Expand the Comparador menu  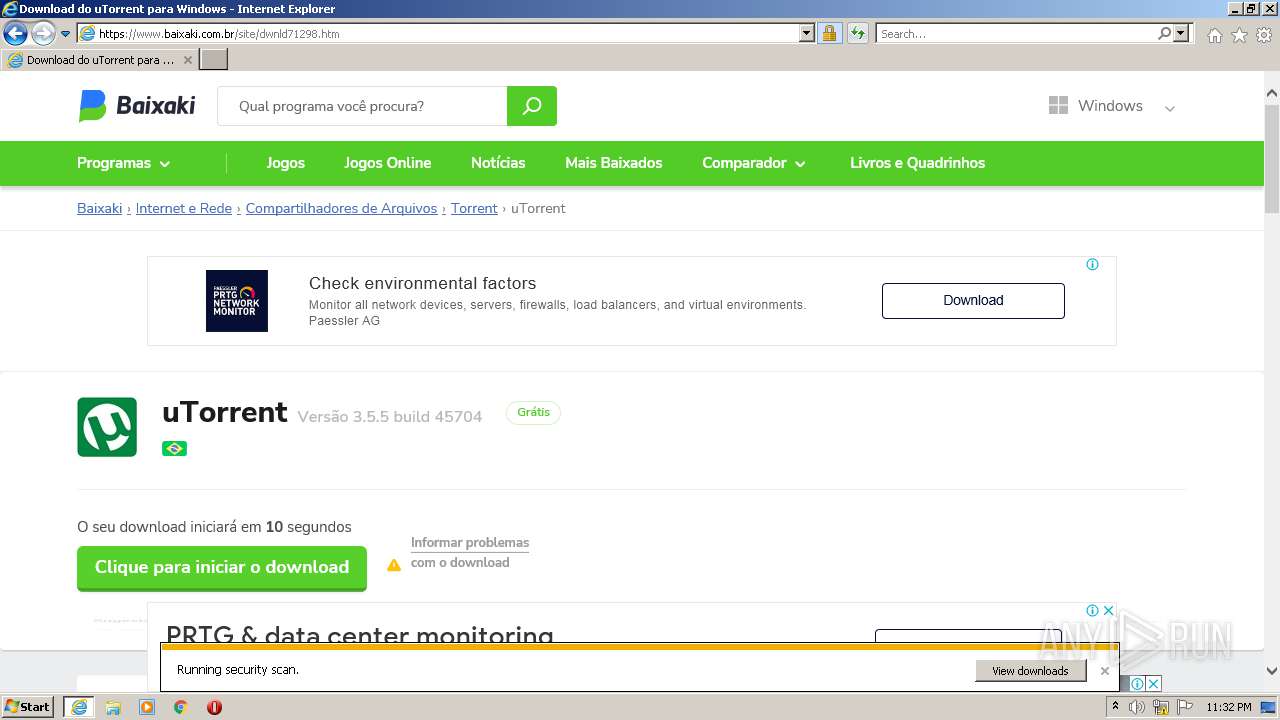coord(754,163)
